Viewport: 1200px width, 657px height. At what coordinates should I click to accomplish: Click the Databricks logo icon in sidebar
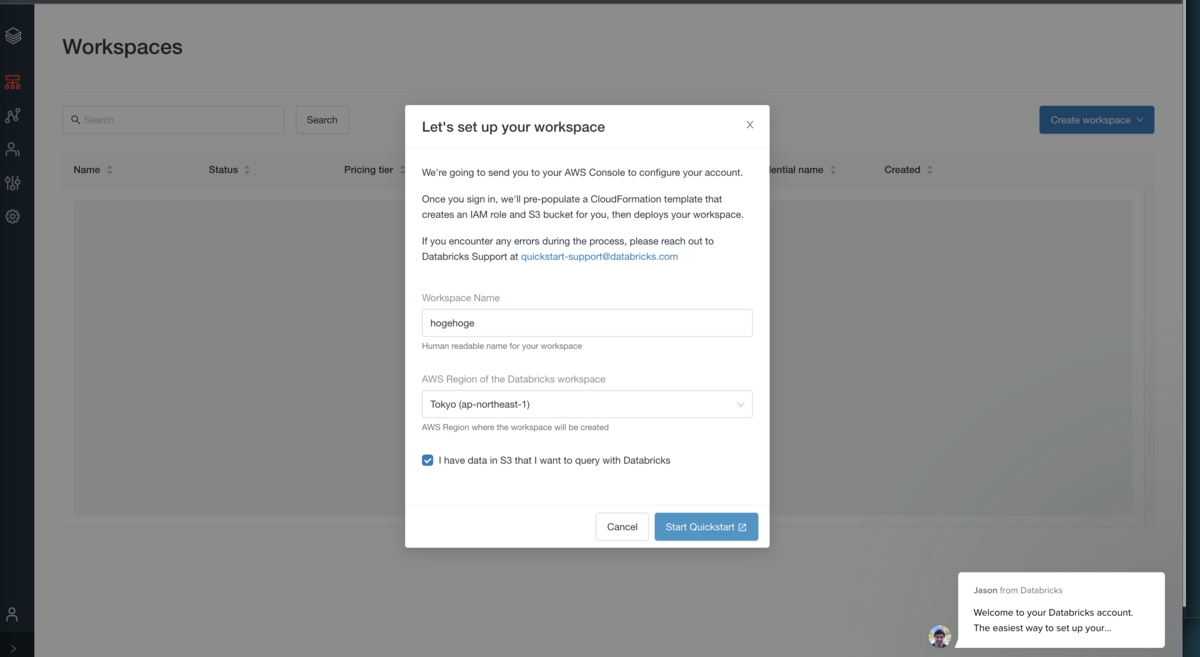(x=13, y=36)
